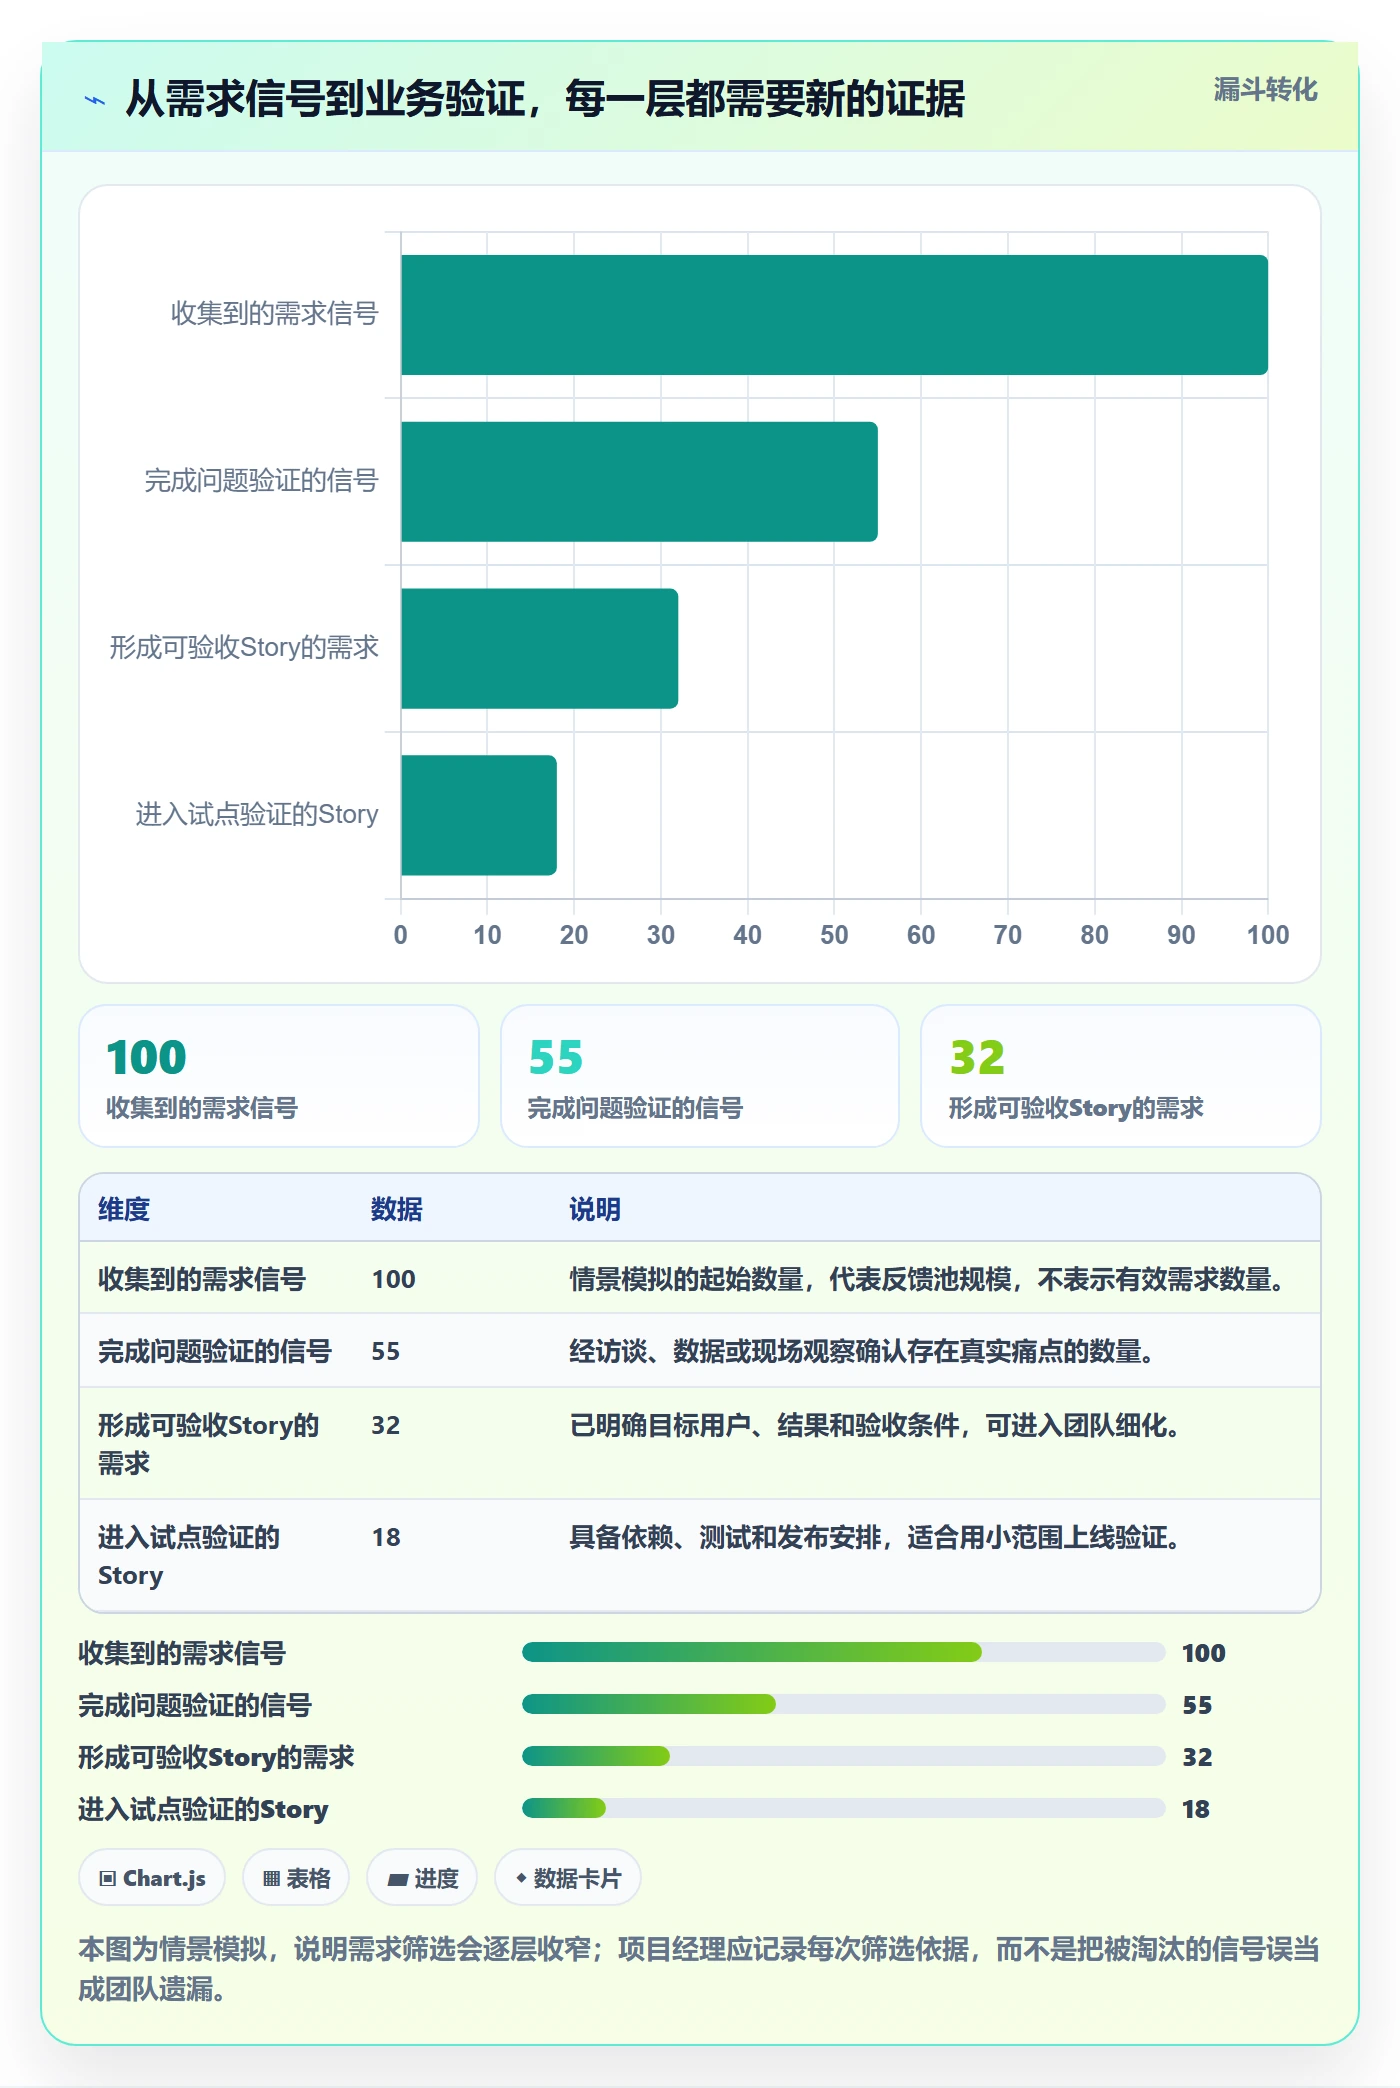Click the 32 value beside the progress bar

pyautogui.click(x=1197, y=1757)
